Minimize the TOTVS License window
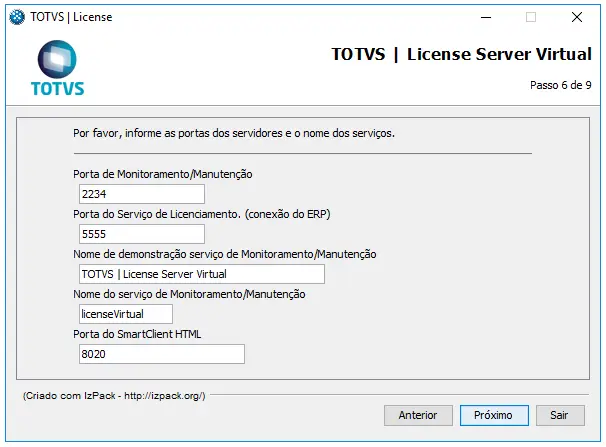 pos(484,17)
